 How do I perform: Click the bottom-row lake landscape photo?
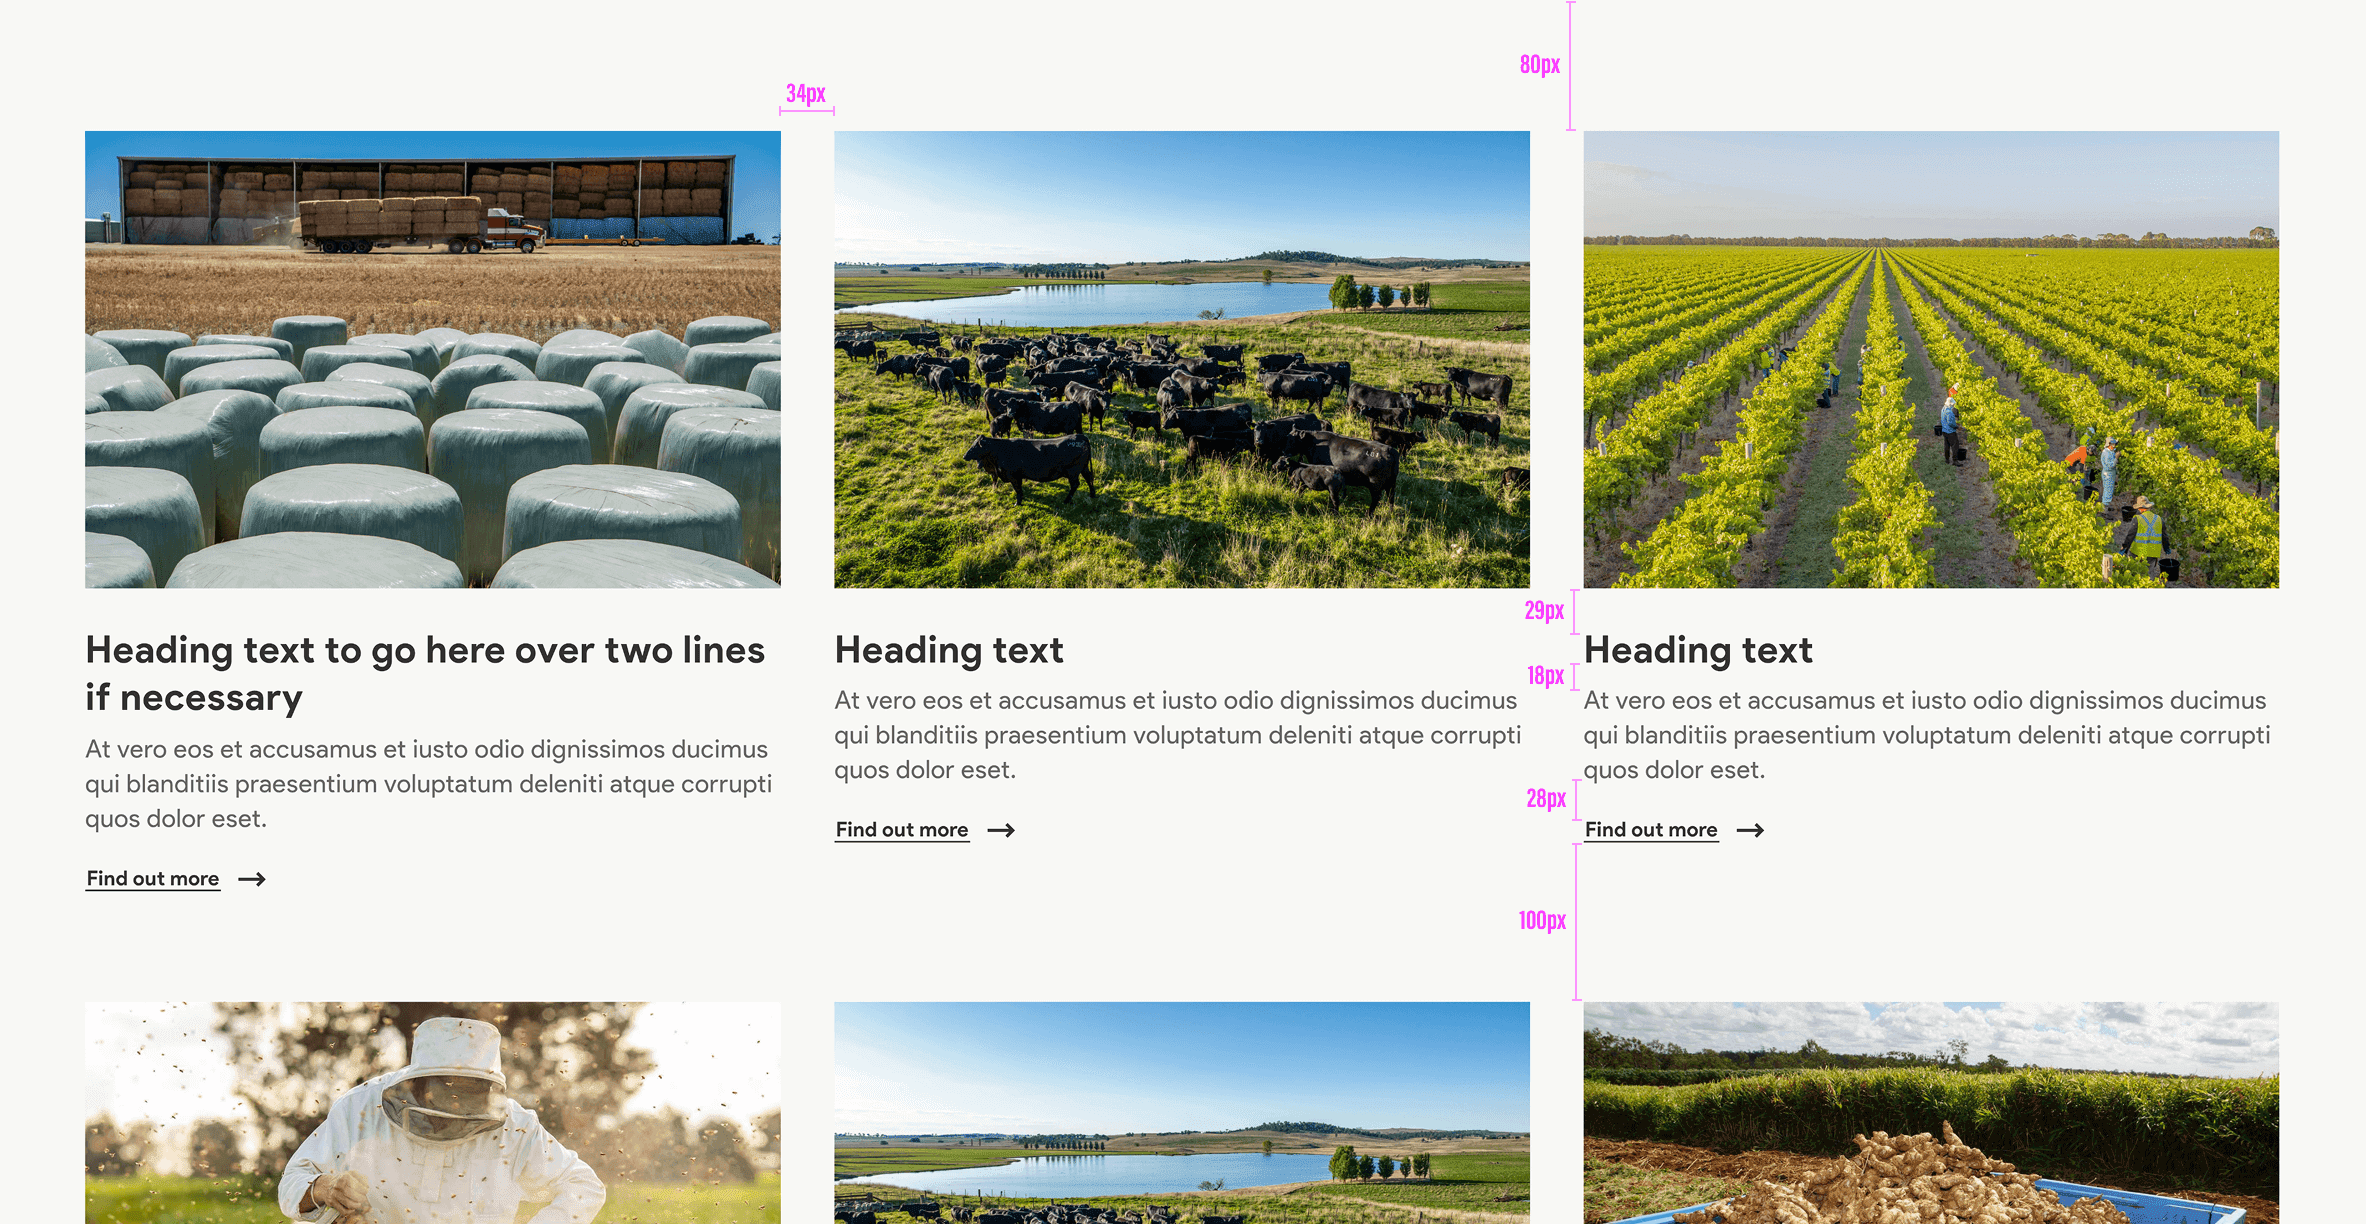1181,1112
